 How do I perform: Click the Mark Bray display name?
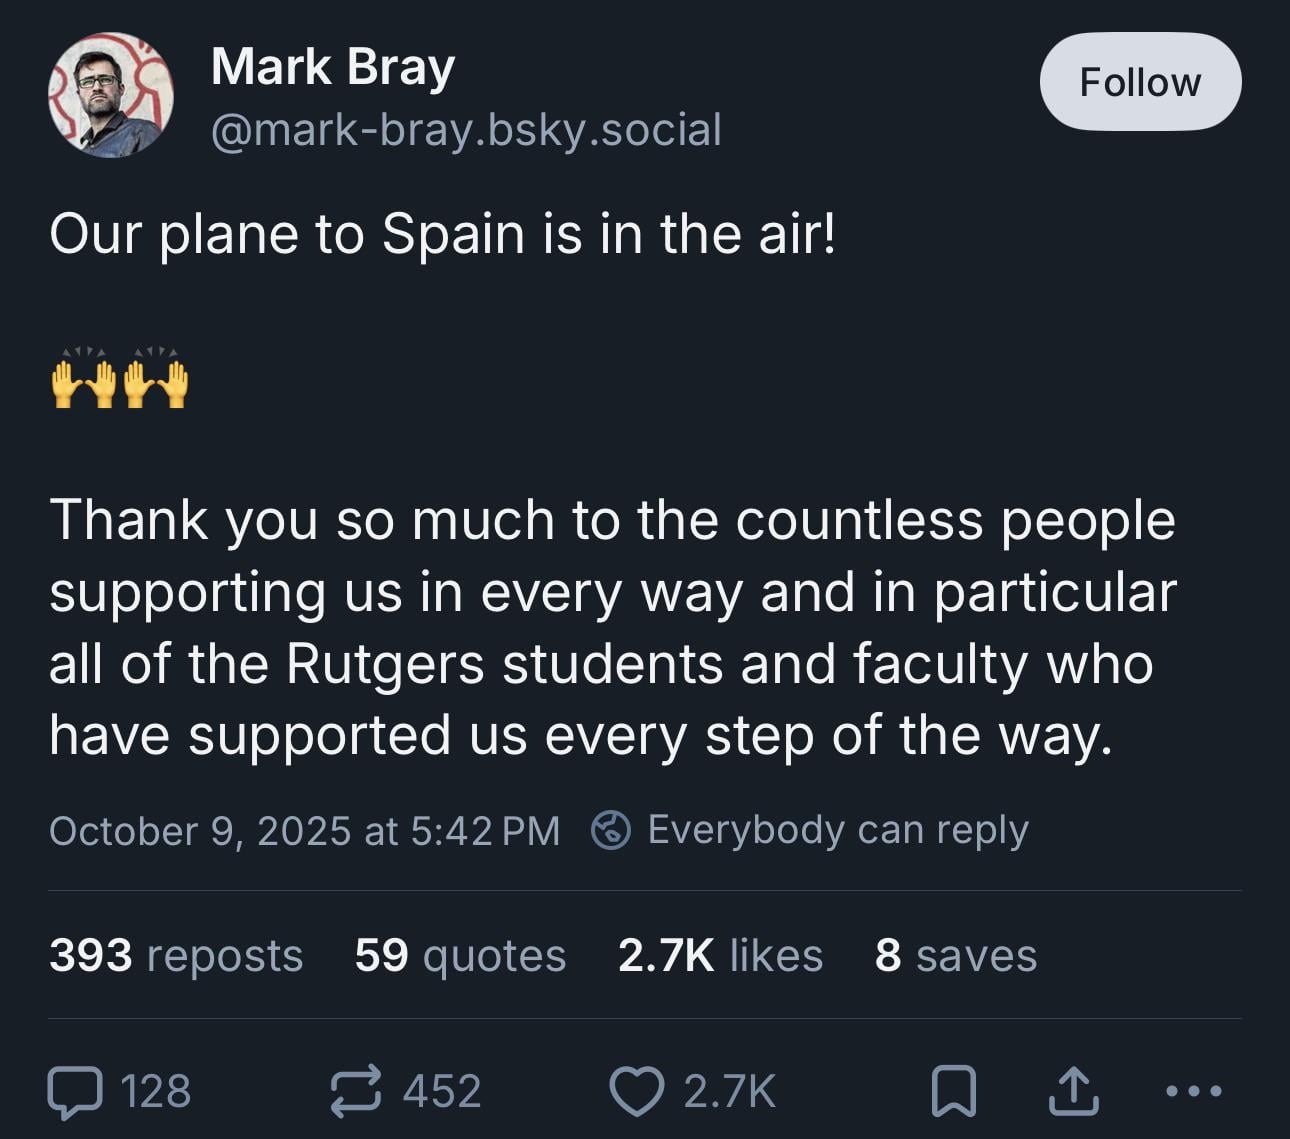point(333,67)
